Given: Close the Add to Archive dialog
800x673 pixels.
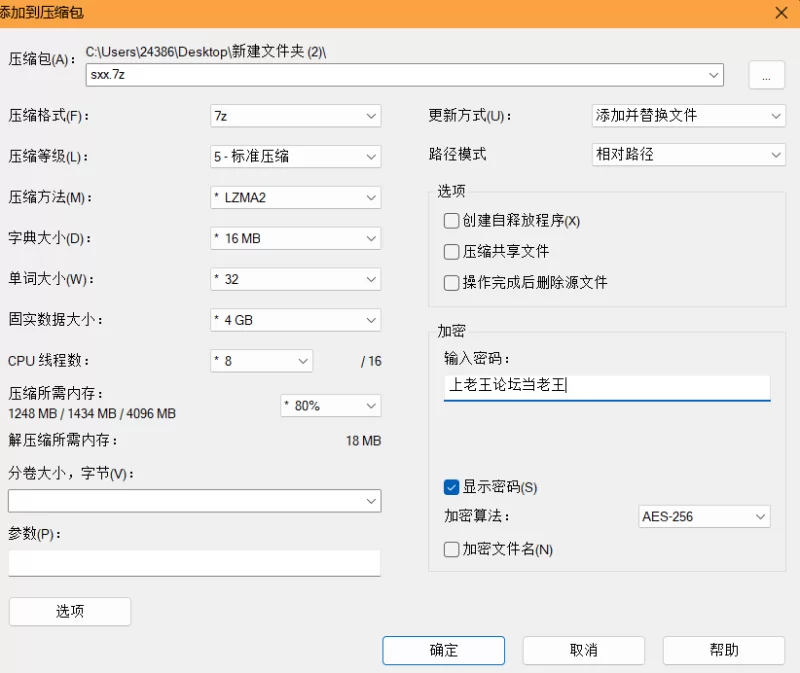Looking at the screenshot, I should click(x=781, y=13).
